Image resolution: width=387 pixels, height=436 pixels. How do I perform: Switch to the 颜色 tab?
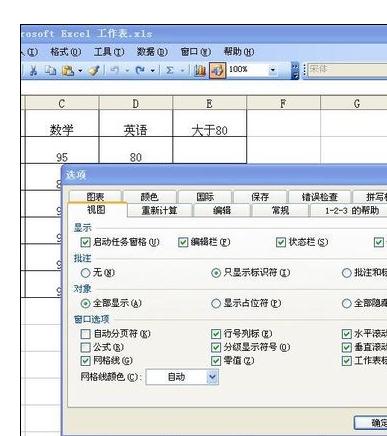[150, 197]
